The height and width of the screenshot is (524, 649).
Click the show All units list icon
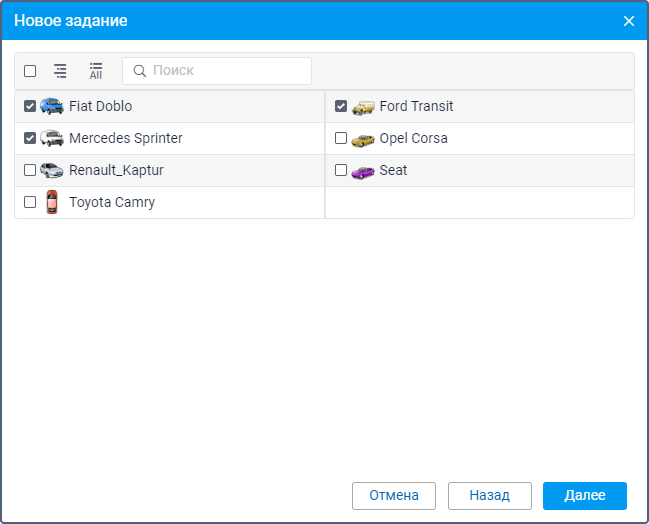click(x=96, y=71)
